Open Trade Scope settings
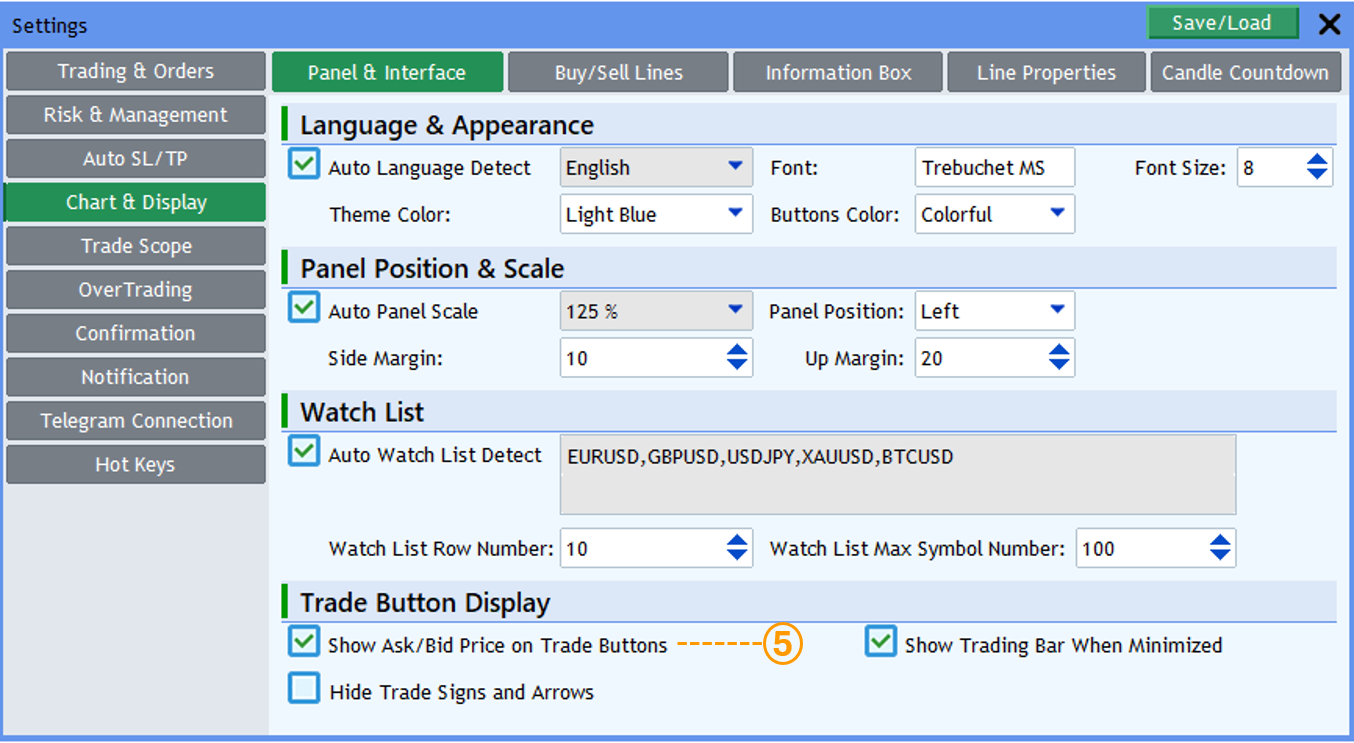Image resolution: width=1354 pixels, height=743 pixels. coord(136,246)
